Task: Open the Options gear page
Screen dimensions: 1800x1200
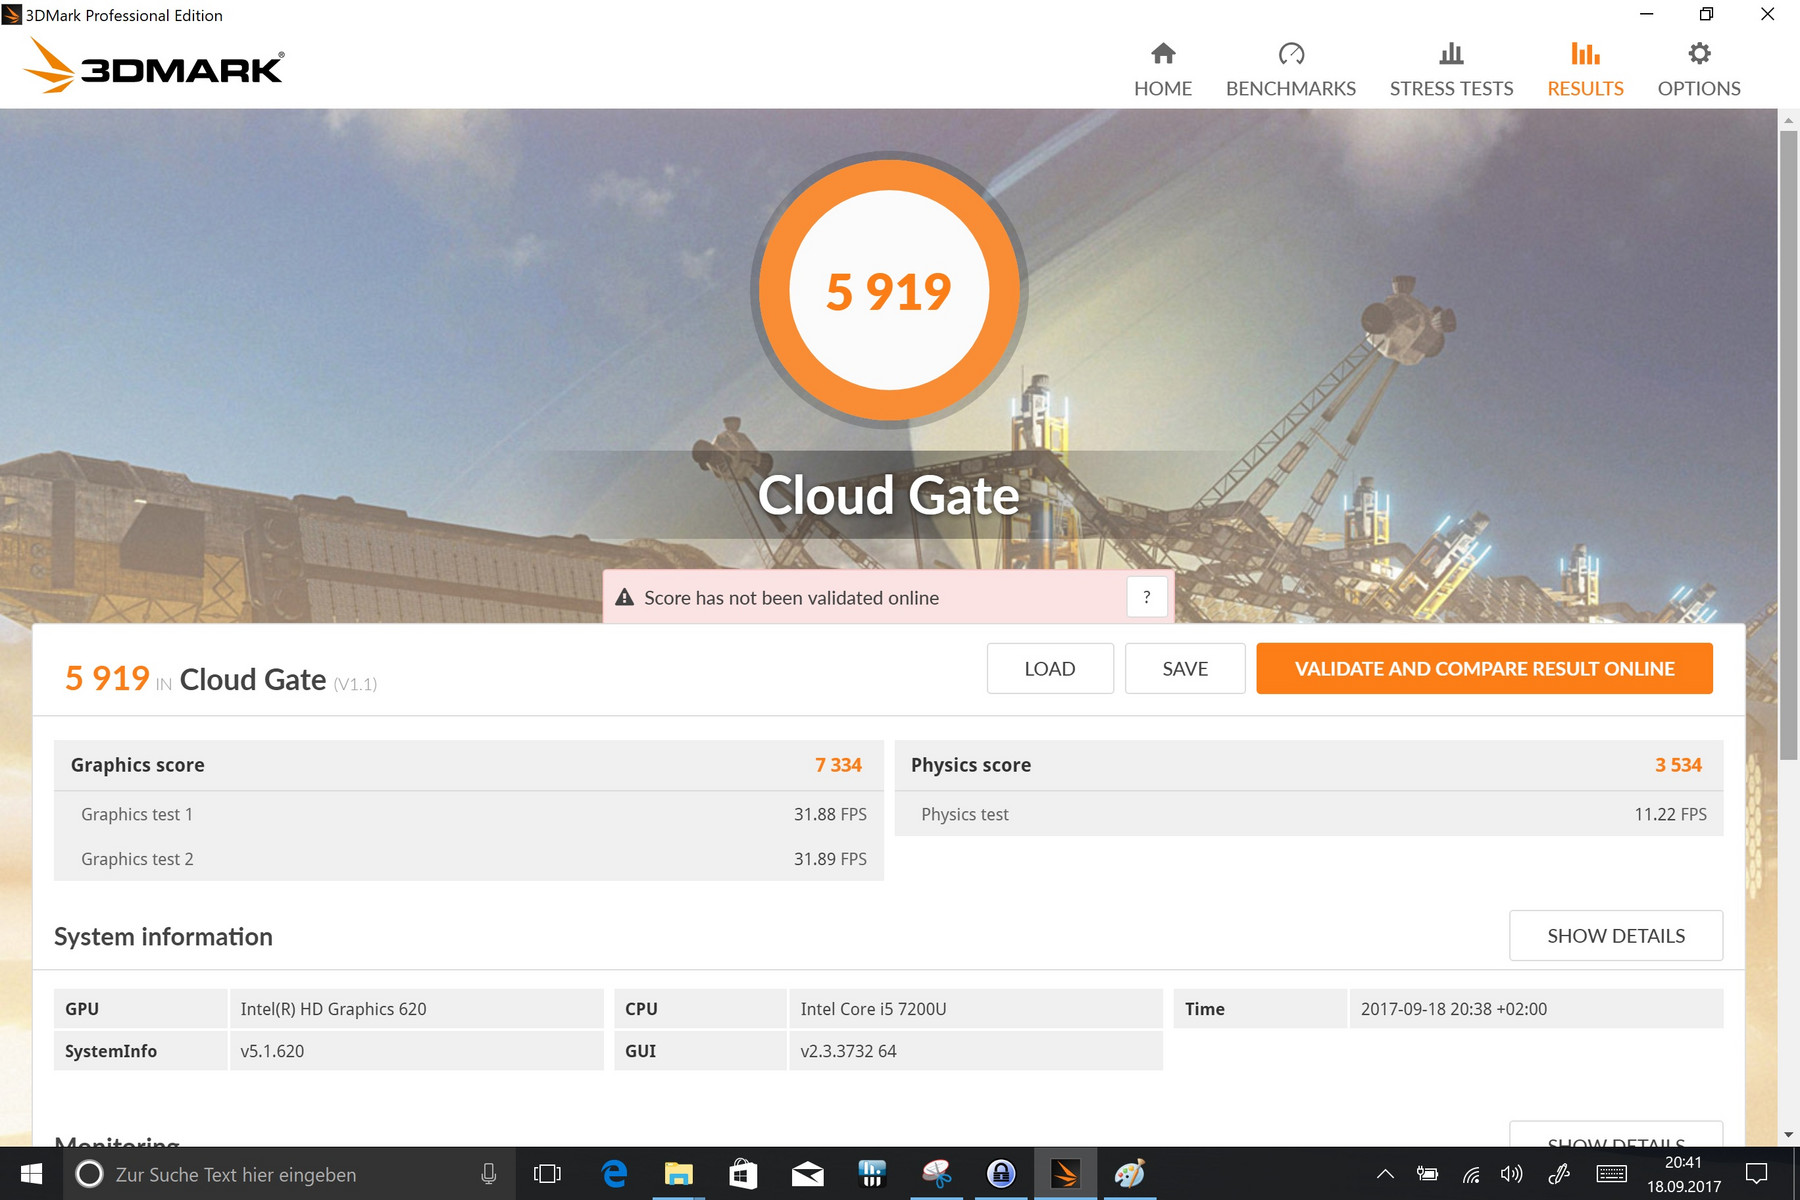Action: click(1698, 70)
